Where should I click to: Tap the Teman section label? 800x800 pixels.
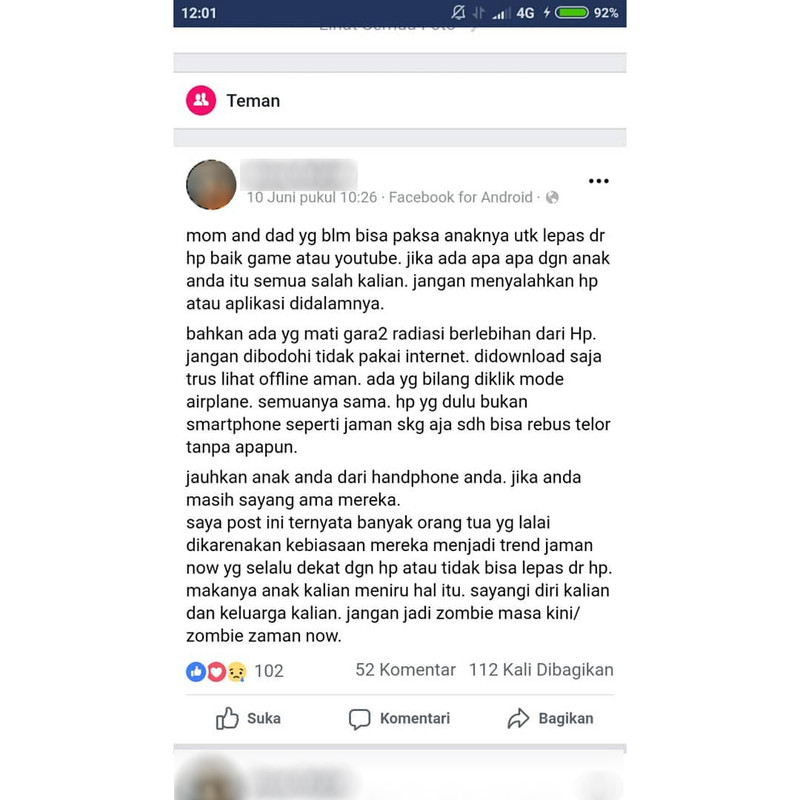[x=253, y=101]
